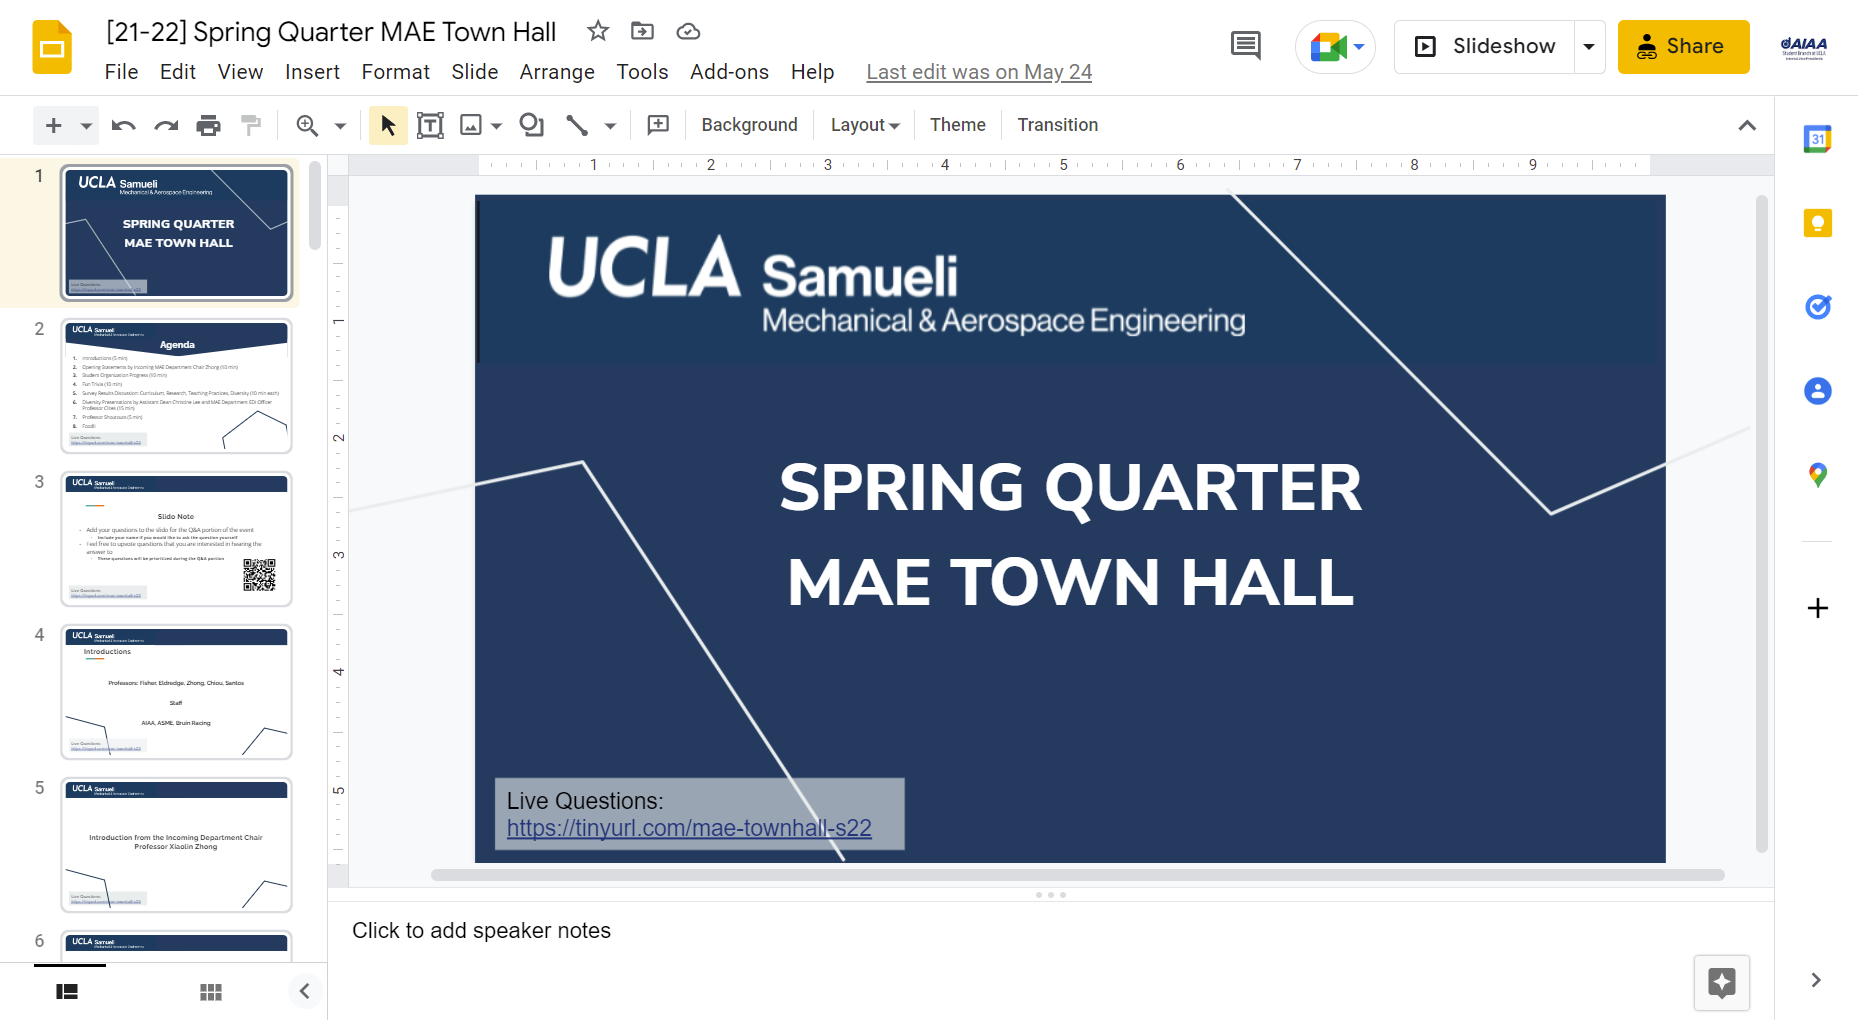This screenshot has height=1020, width=1858.
Task: Open Google Tasks side panel
Action: click(x=1817, y=307)
